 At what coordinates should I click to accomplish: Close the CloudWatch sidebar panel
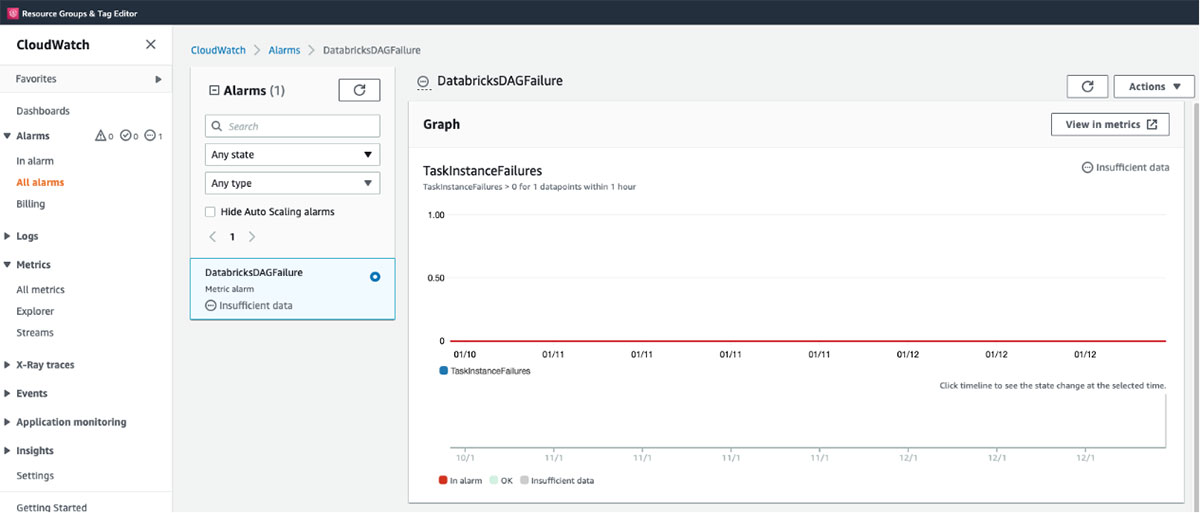click(151, 44)
